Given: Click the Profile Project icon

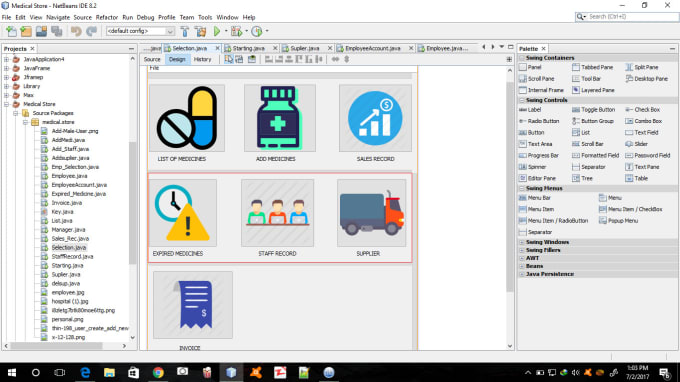Looking at the screenshot, I should pyautogui.click(x=257, y=31).
